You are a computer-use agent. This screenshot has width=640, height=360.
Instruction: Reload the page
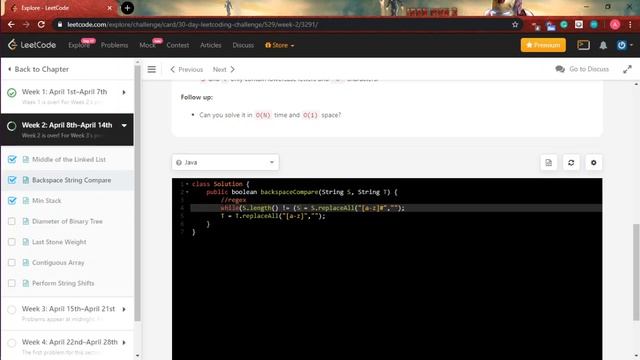coord(41,24)
